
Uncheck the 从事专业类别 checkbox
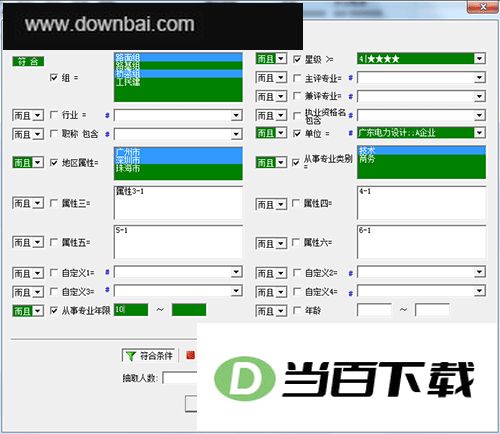coord(296,162)
